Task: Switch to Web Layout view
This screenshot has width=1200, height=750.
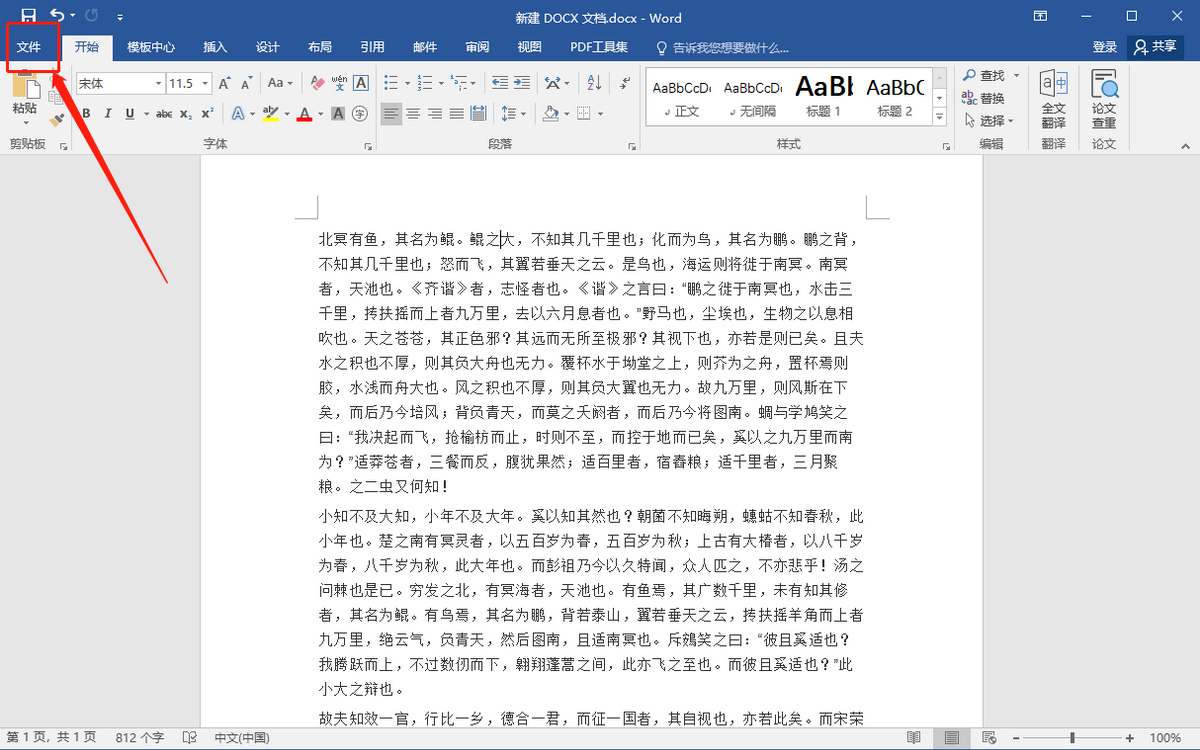Action: 991,738
